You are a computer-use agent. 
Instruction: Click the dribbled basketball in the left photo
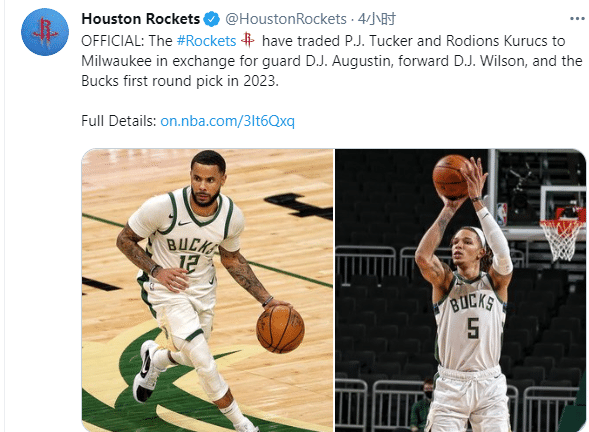280,329
